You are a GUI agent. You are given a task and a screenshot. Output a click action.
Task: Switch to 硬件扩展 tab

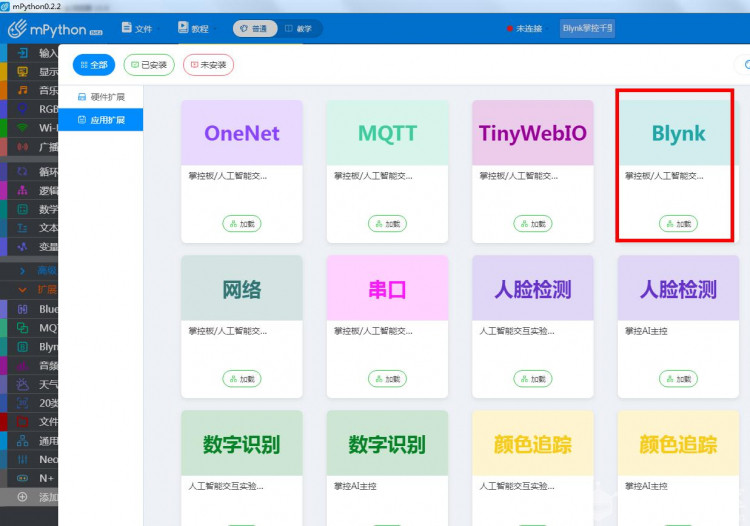[101, 97]
